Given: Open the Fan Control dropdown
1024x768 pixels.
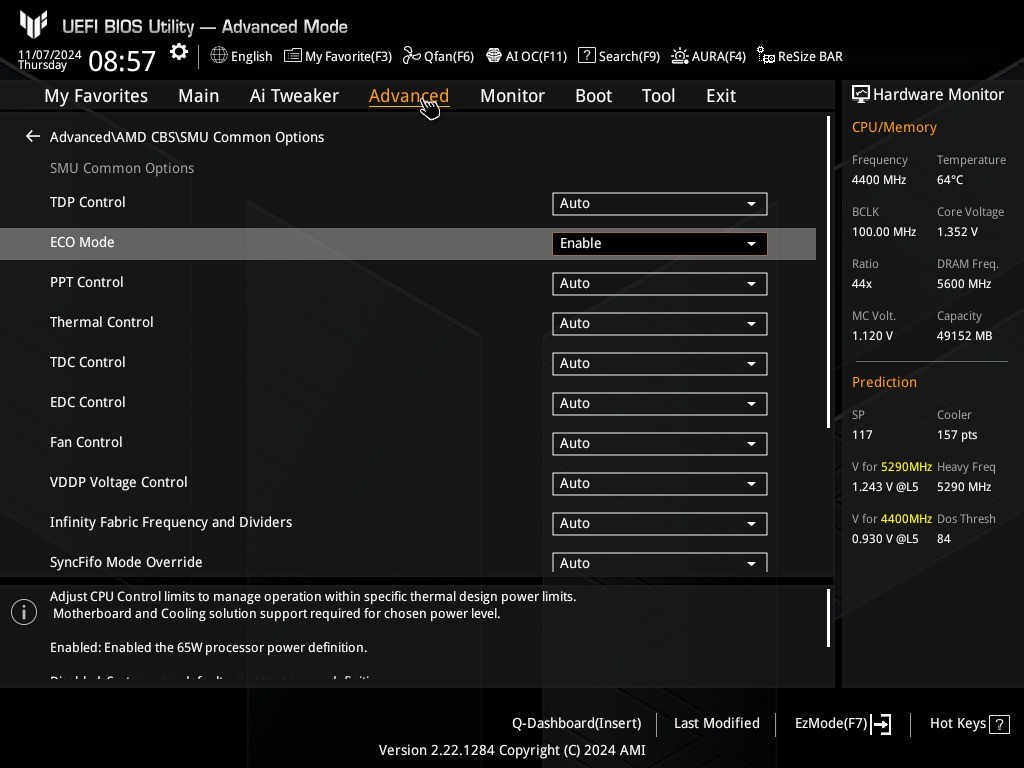Looking at the screenshot, I should [x=659, y=443].
